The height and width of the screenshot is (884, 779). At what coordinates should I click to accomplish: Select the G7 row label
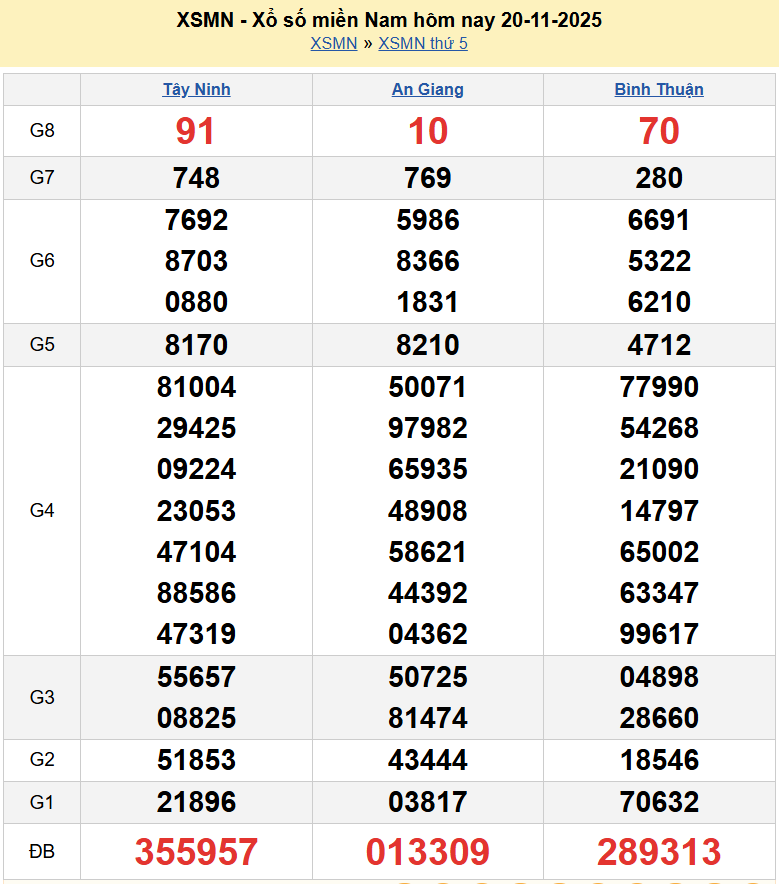click(42, 178)
